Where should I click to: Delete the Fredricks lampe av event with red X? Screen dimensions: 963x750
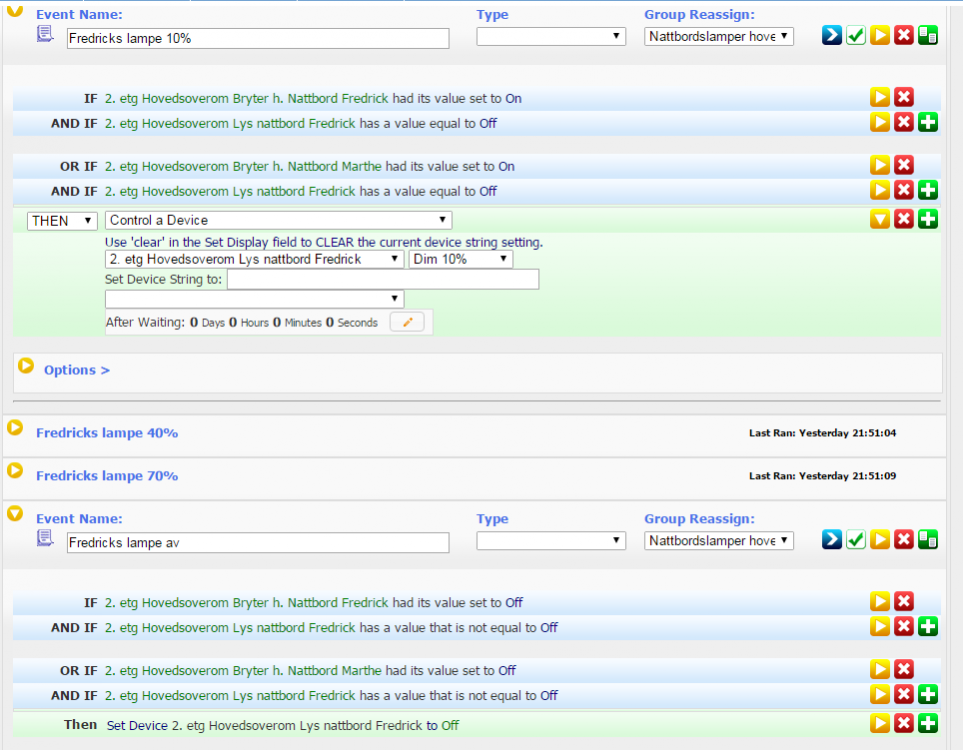click(x=903, y=540)
